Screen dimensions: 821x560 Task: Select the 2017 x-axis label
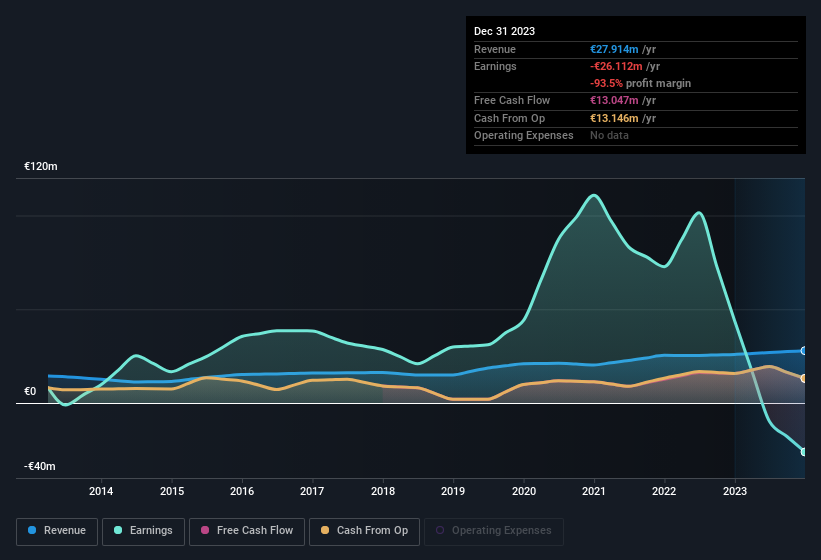click(312, 491)
